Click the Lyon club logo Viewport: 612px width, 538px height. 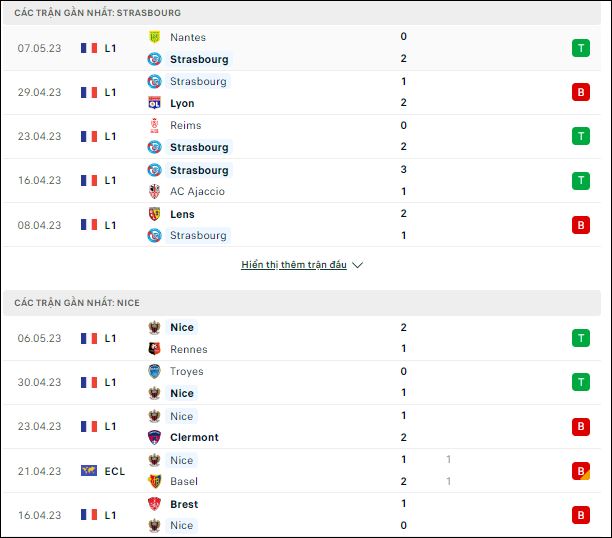[x=155, y=103]
